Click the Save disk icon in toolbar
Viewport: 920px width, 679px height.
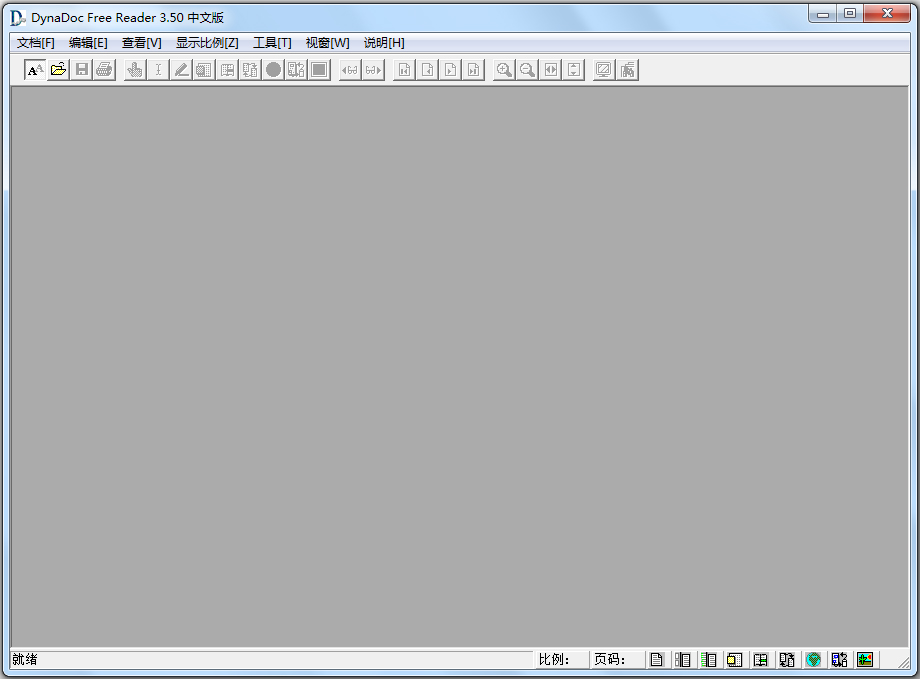point(81,69)
